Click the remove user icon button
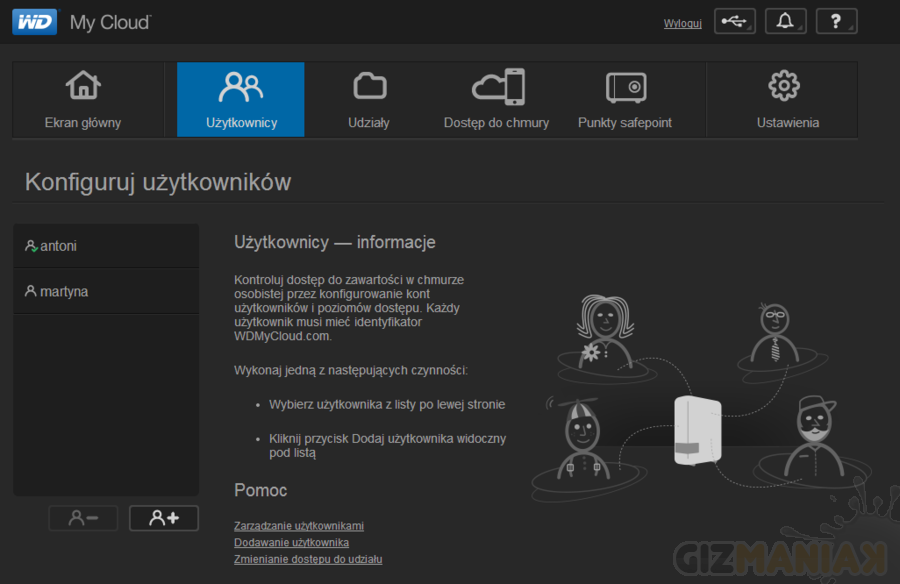 (x=83, y=518)
